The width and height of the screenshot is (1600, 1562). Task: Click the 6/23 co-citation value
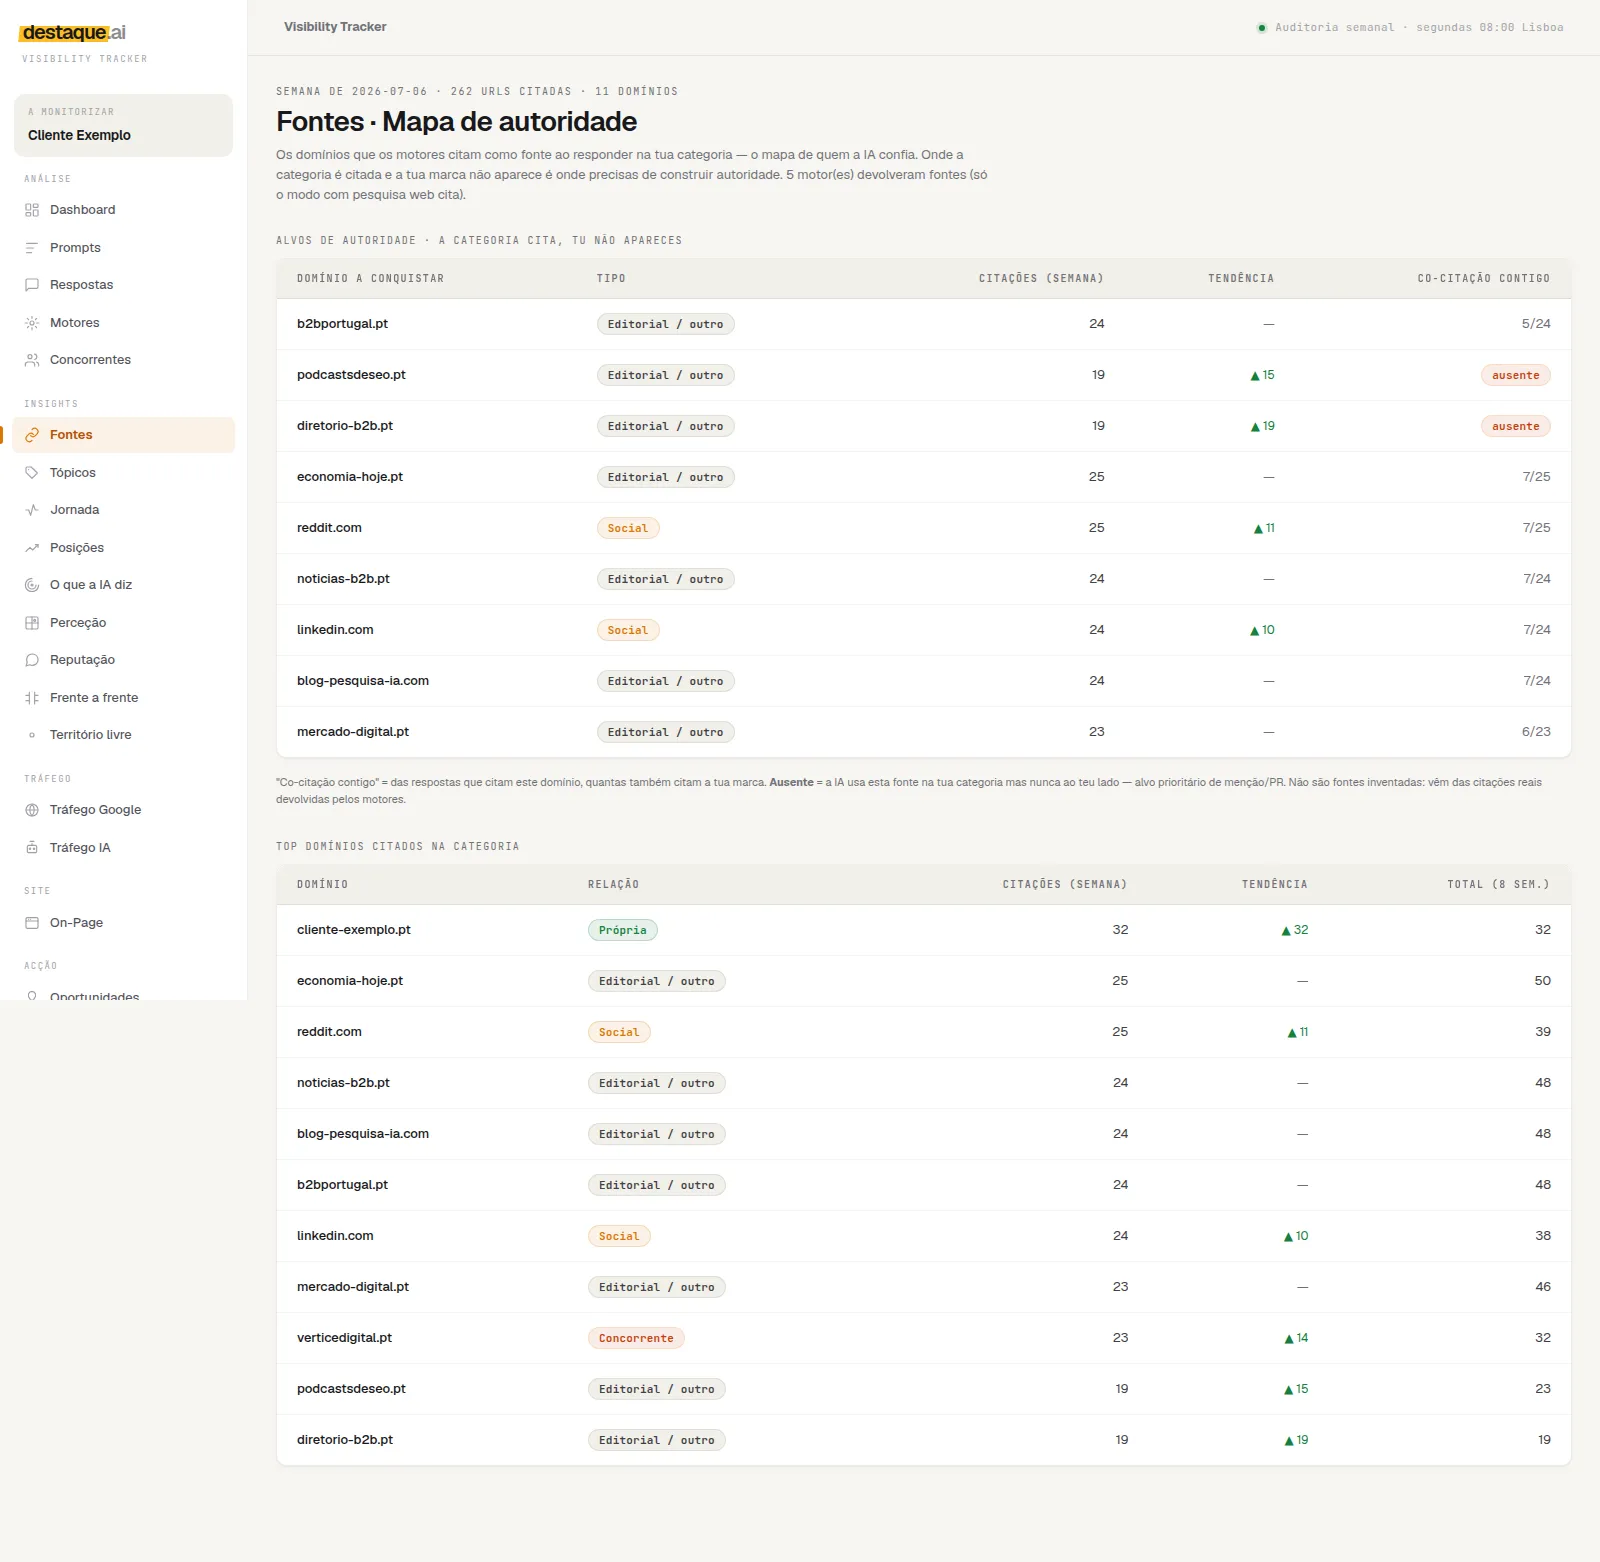(1536, 732)
